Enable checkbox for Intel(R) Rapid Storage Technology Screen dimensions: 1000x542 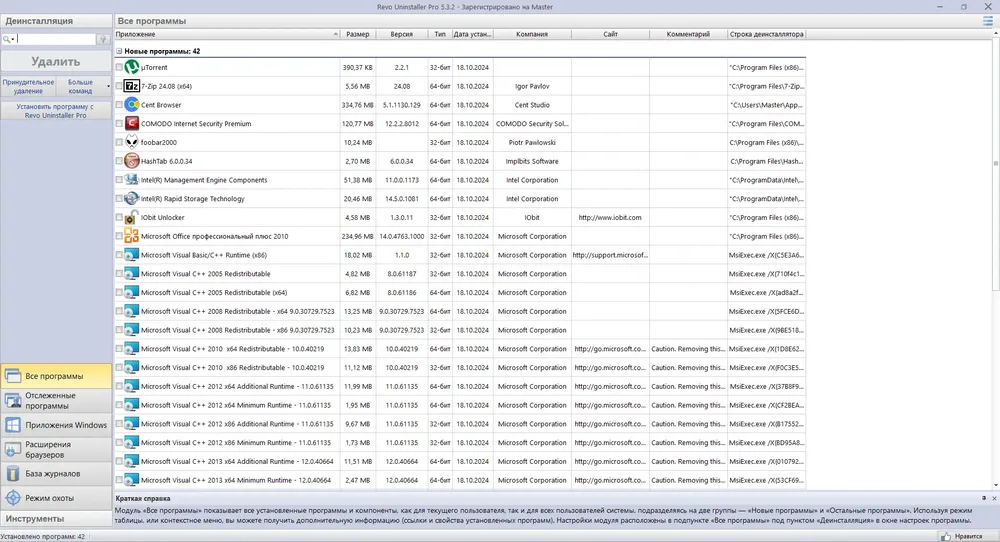pyautogui.click(x=119, y=199)
